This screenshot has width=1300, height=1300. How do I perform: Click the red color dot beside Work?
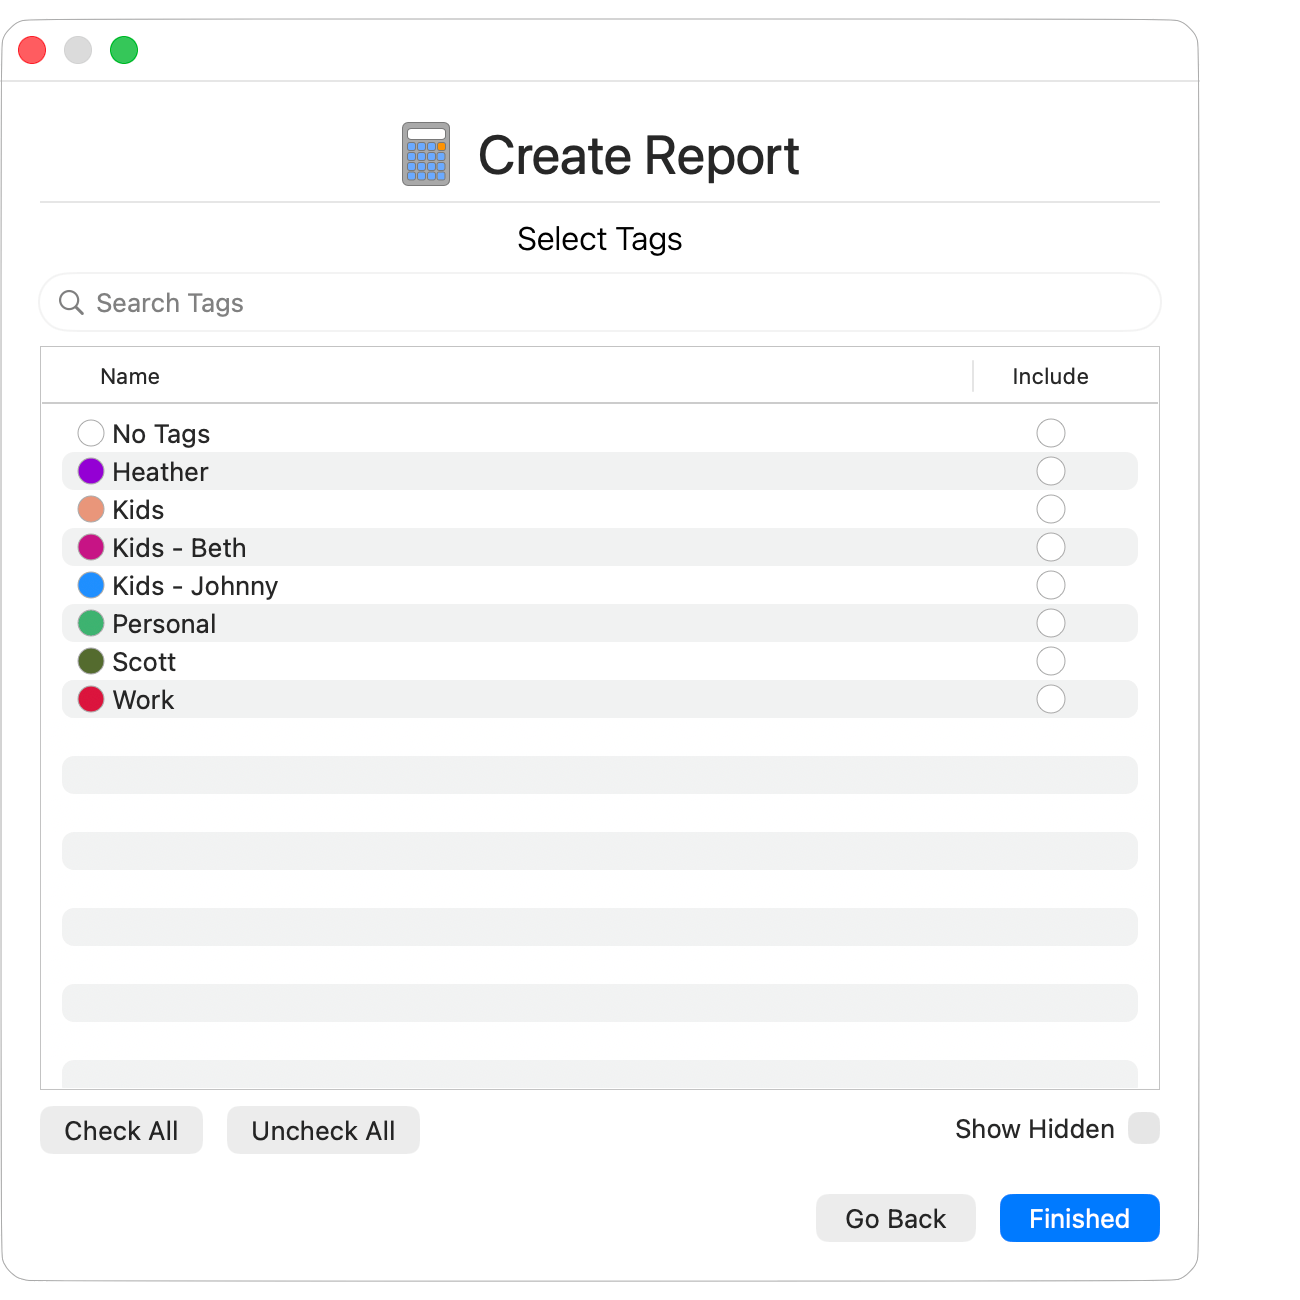point(91,699)
